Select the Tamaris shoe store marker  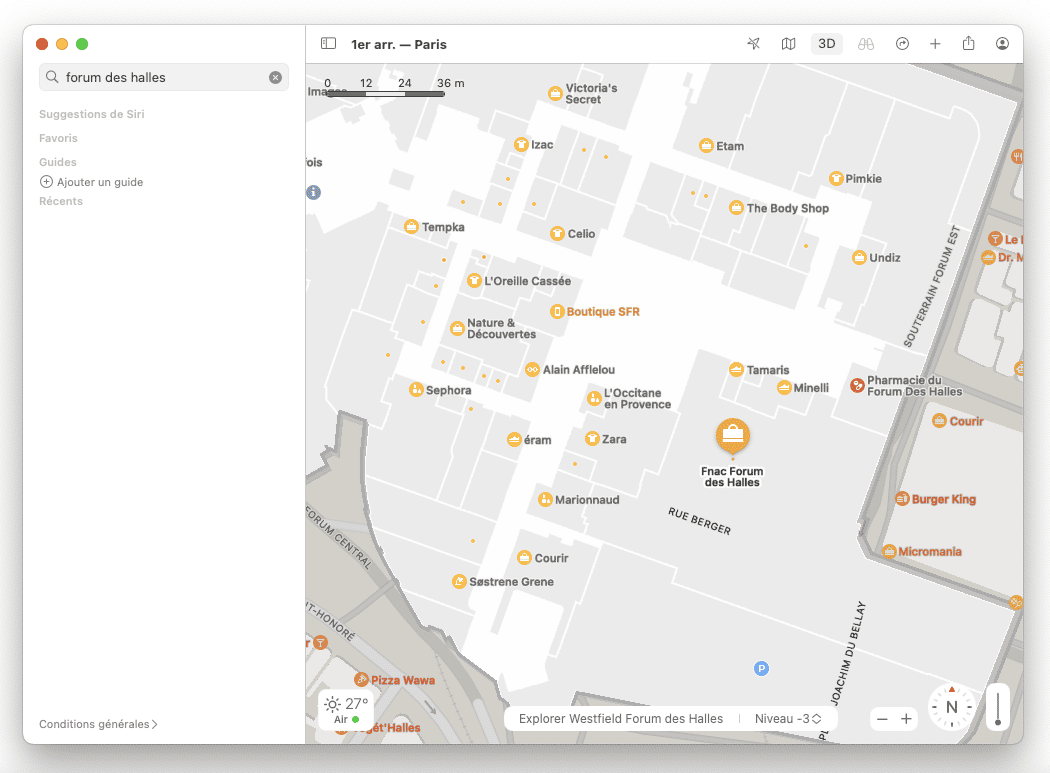click(736, 369)
